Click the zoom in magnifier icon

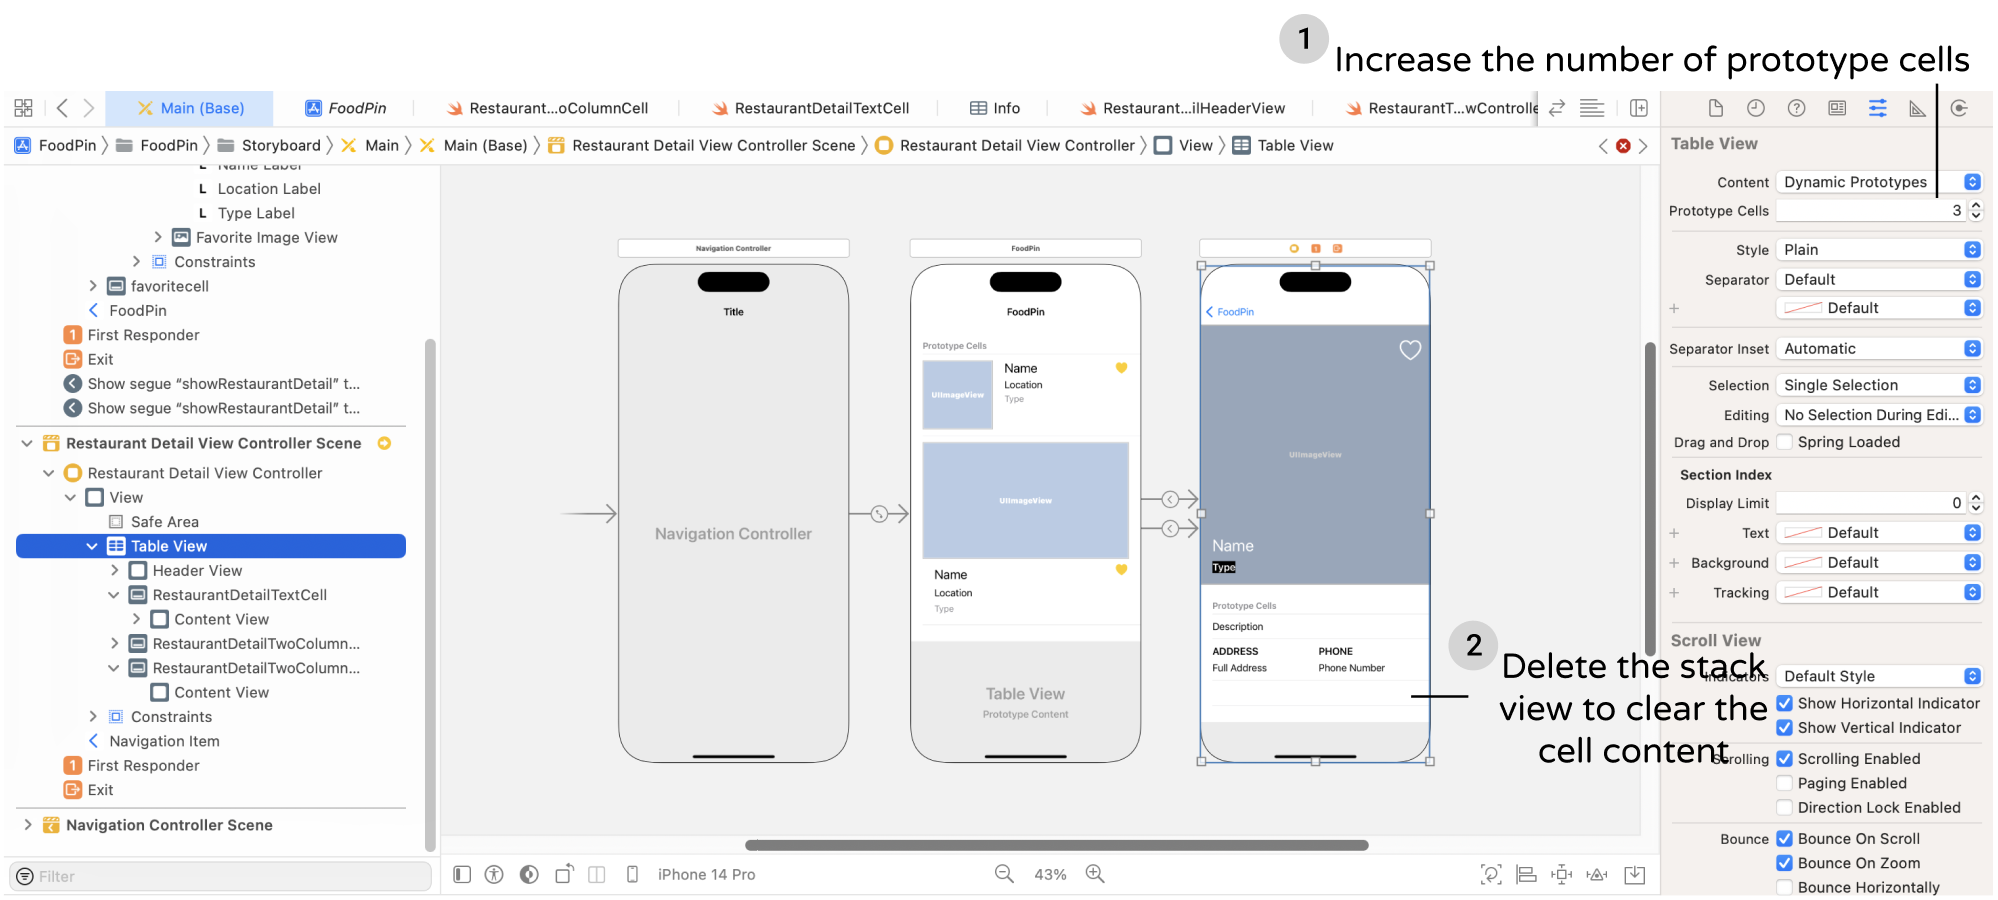(1095, 874)
